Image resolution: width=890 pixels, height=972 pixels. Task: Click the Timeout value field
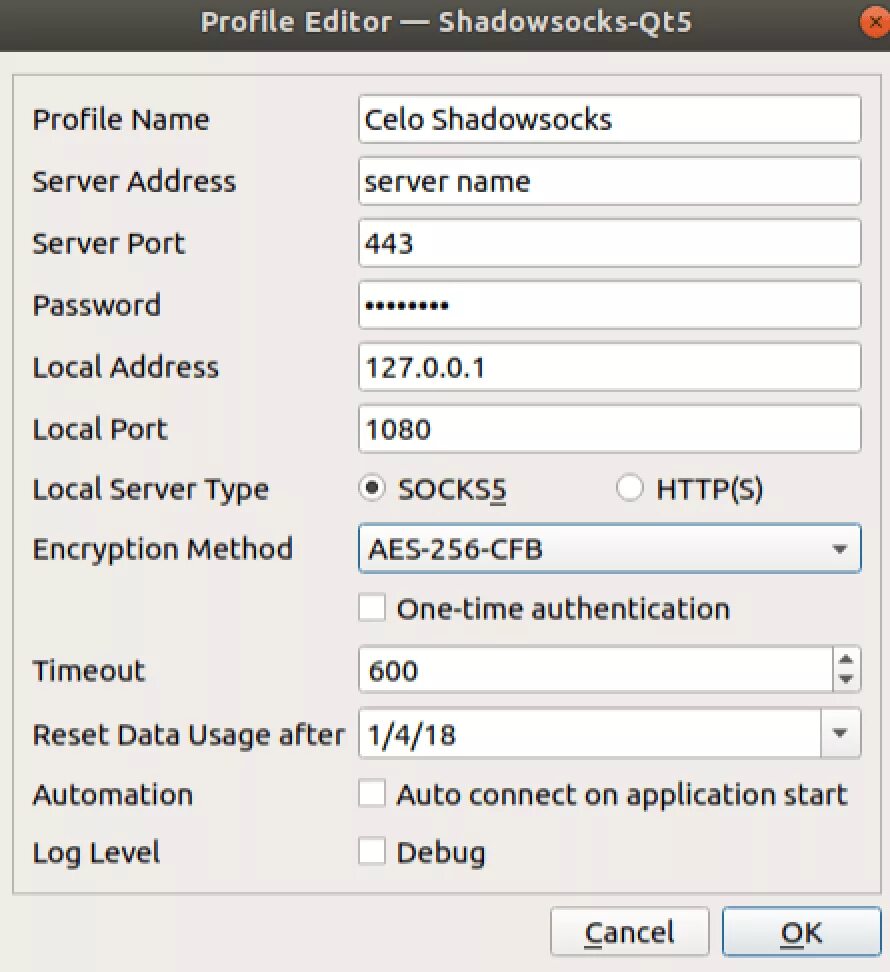coord(595,670)
